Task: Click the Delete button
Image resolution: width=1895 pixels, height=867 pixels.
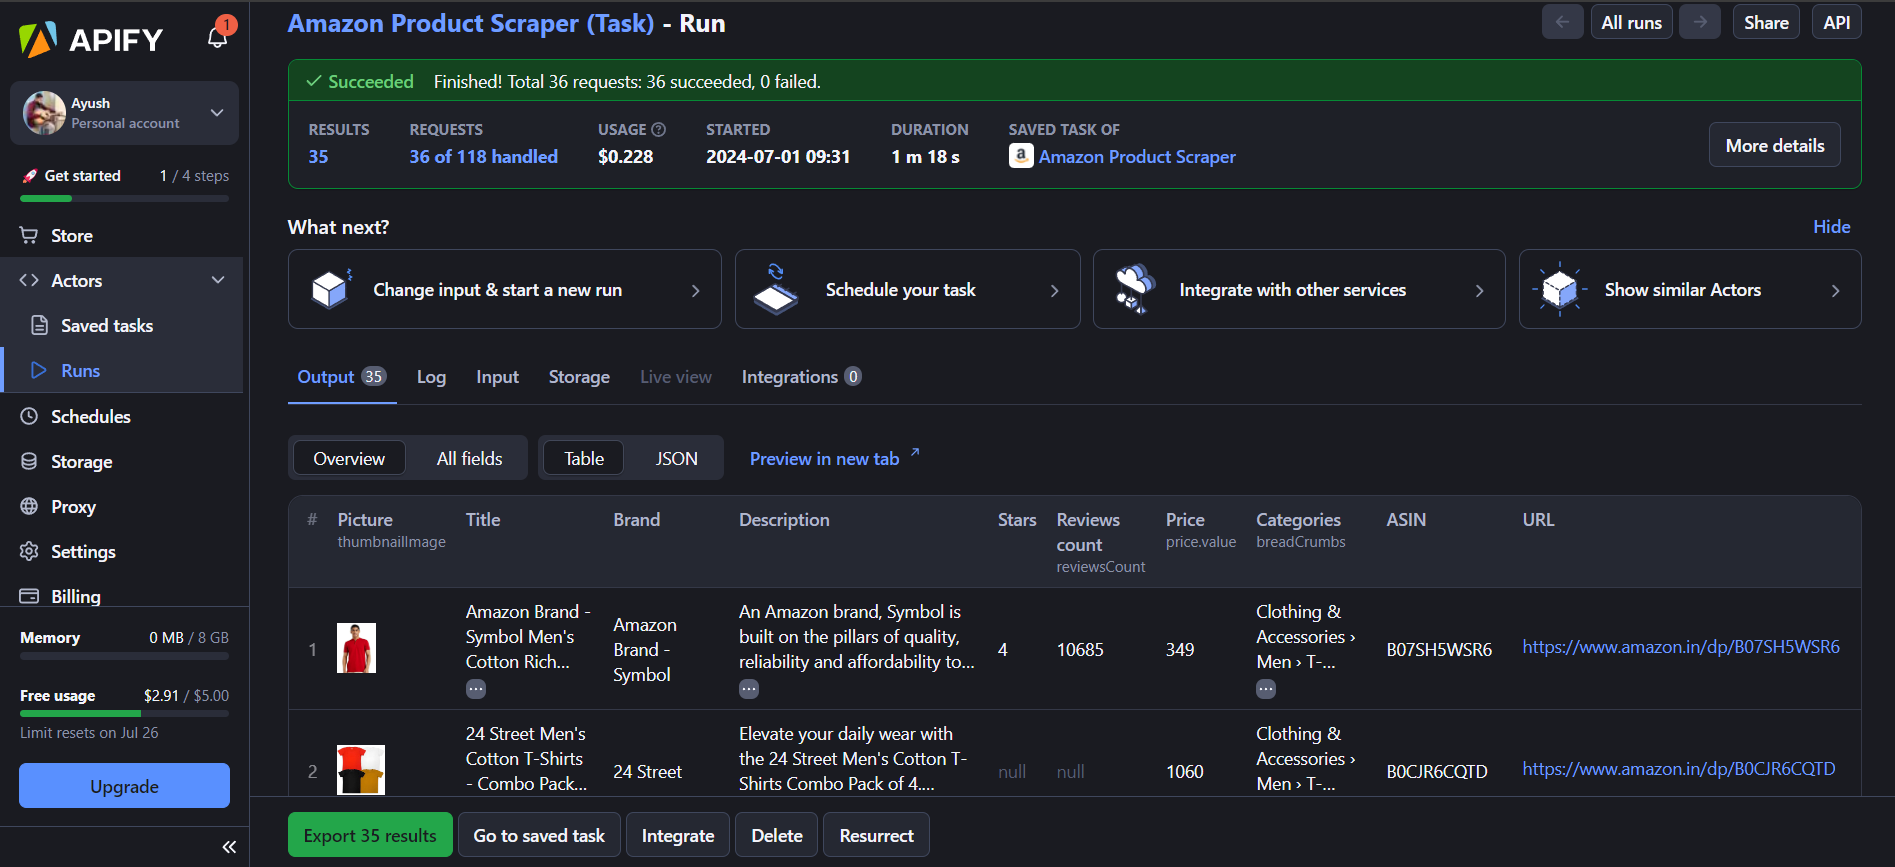Action: coord(776,835)
